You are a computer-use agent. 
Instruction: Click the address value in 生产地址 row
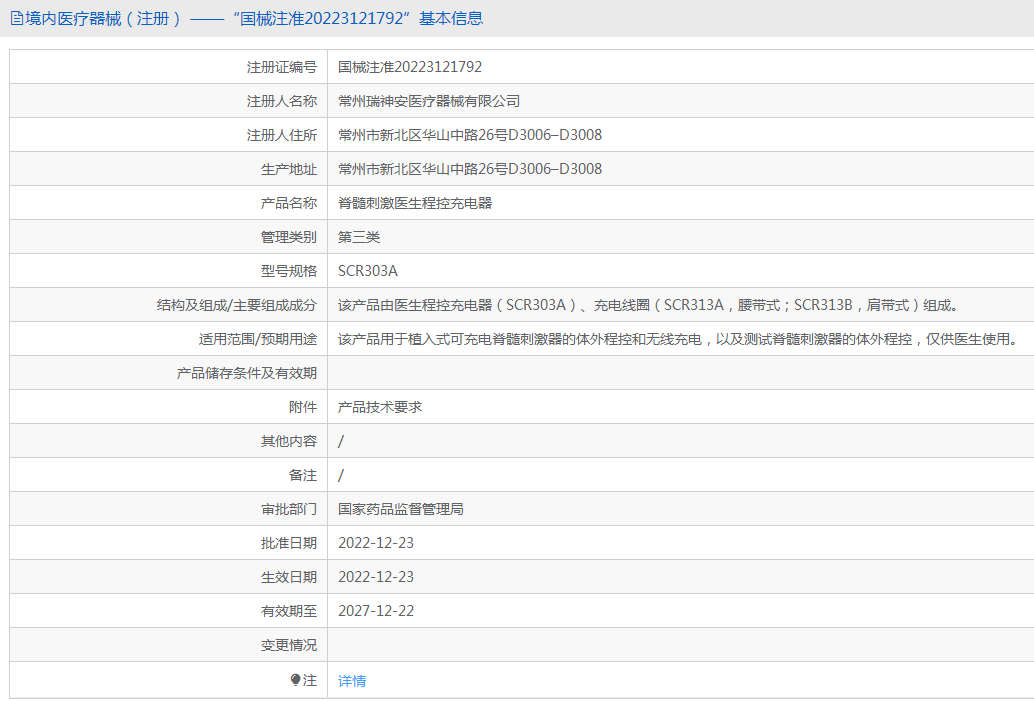(x=470, y=169)
